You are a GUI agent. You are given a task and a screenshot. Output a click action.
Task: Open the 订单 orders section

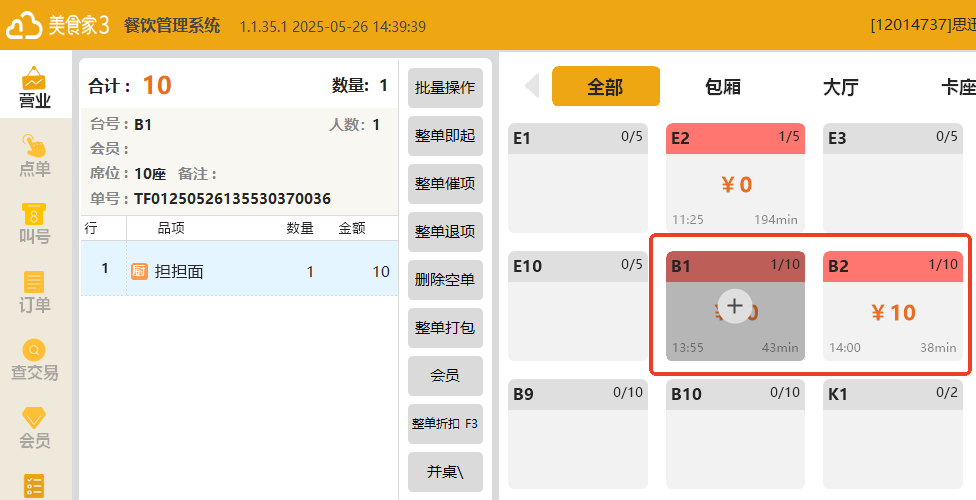[x=35, y=291]
